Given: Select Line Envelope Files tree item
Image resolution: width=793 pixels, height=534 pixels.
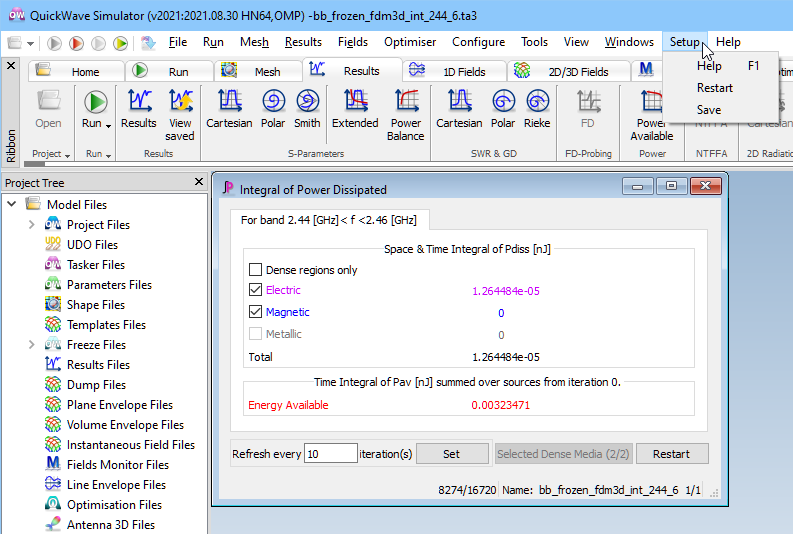Looking at the screenshot, I should [x=116, y=484].
